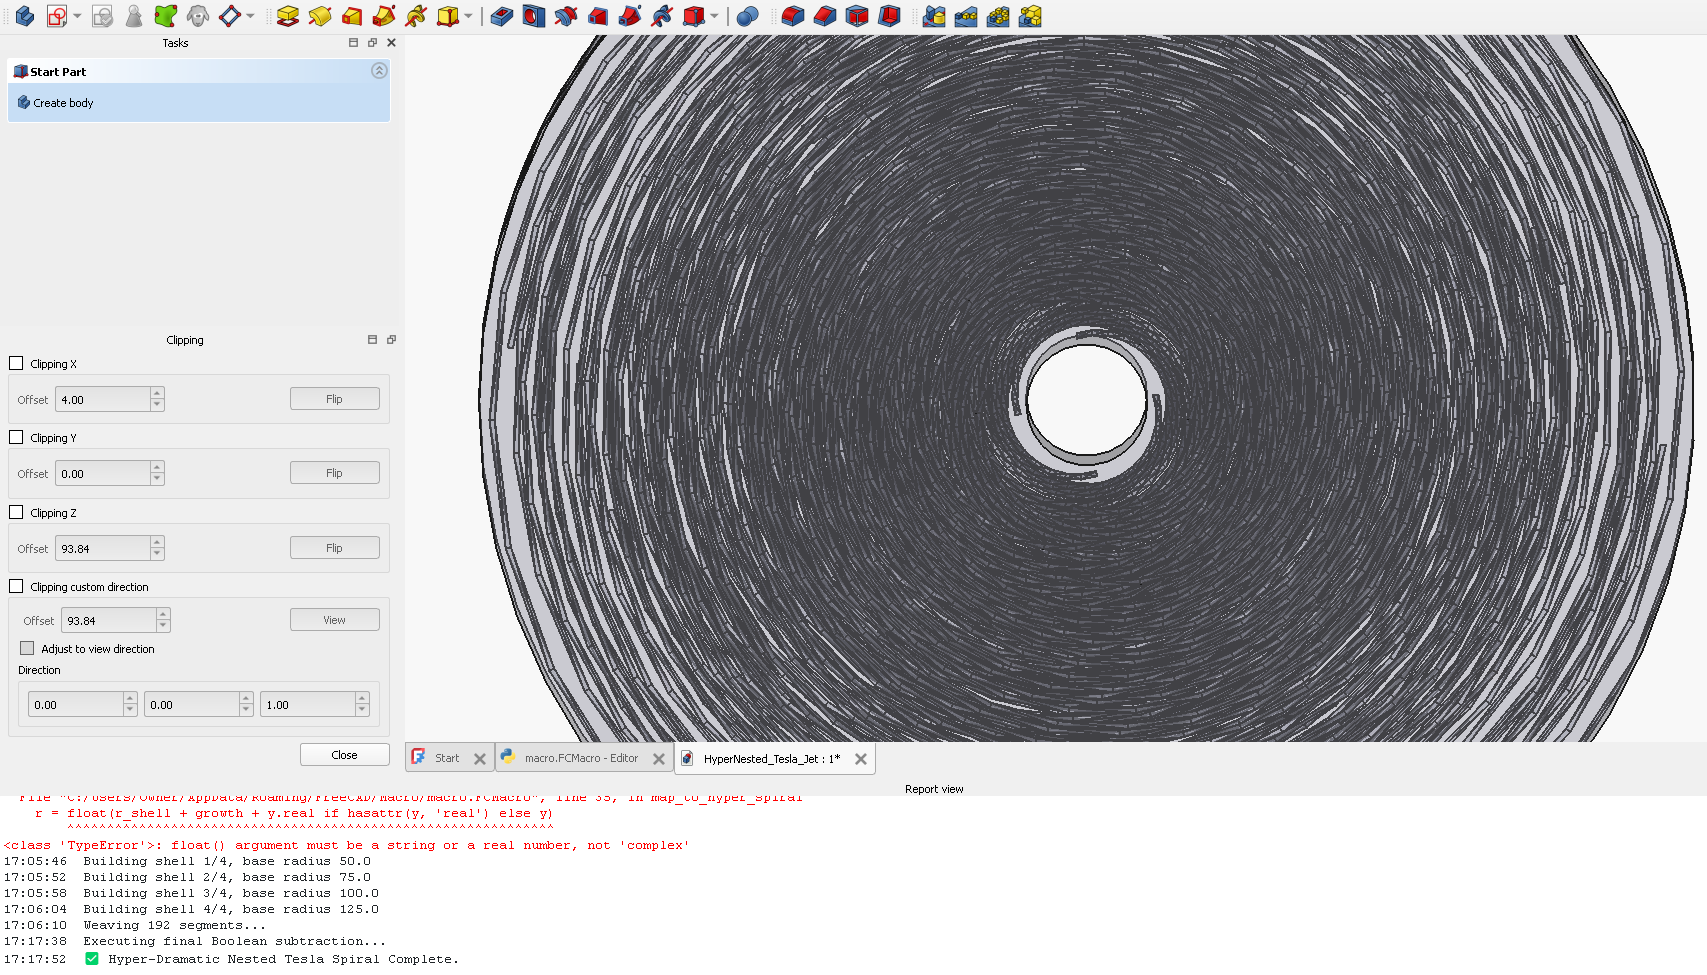Switch to the macro.FCMacro - Editor tab

point(581,758)
